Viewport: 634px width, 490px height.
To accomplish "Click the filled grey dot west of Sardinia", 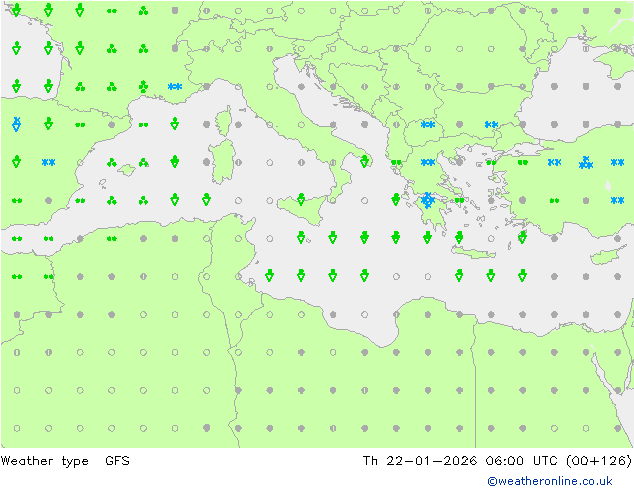I will click(207, 162).
